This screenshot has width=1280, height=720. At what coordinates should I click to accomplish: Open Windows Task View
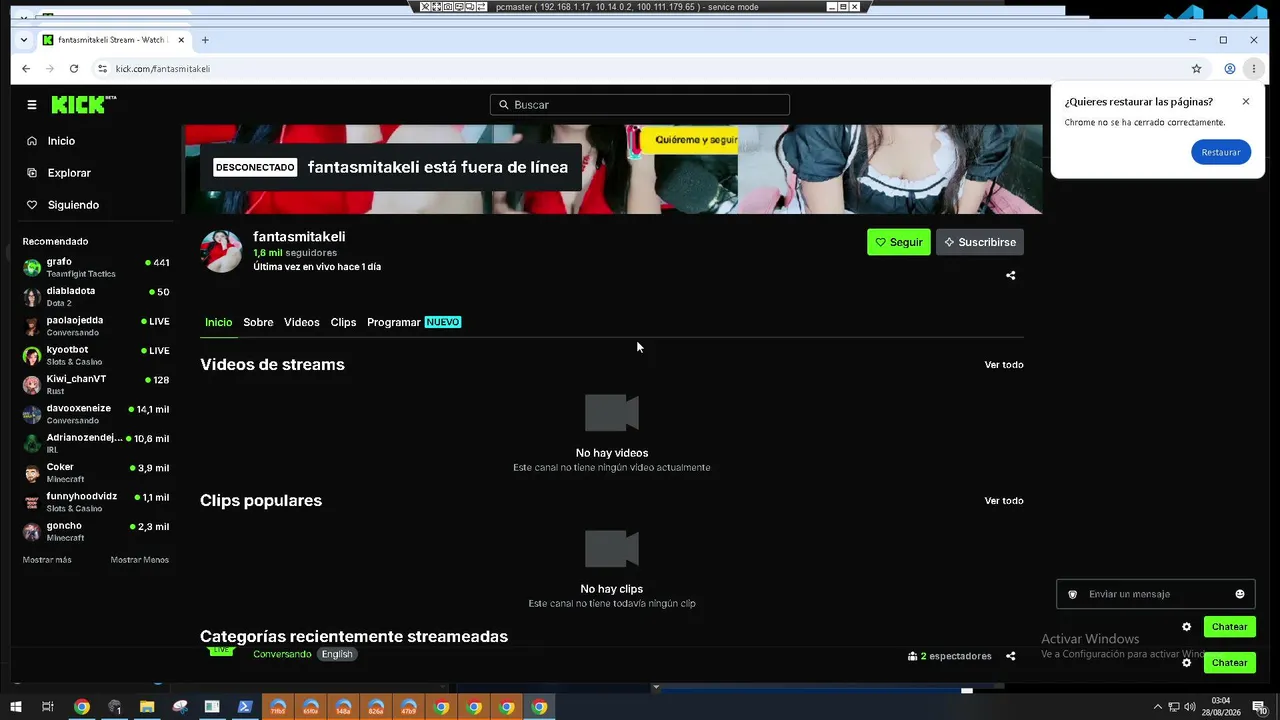(48, 707)
